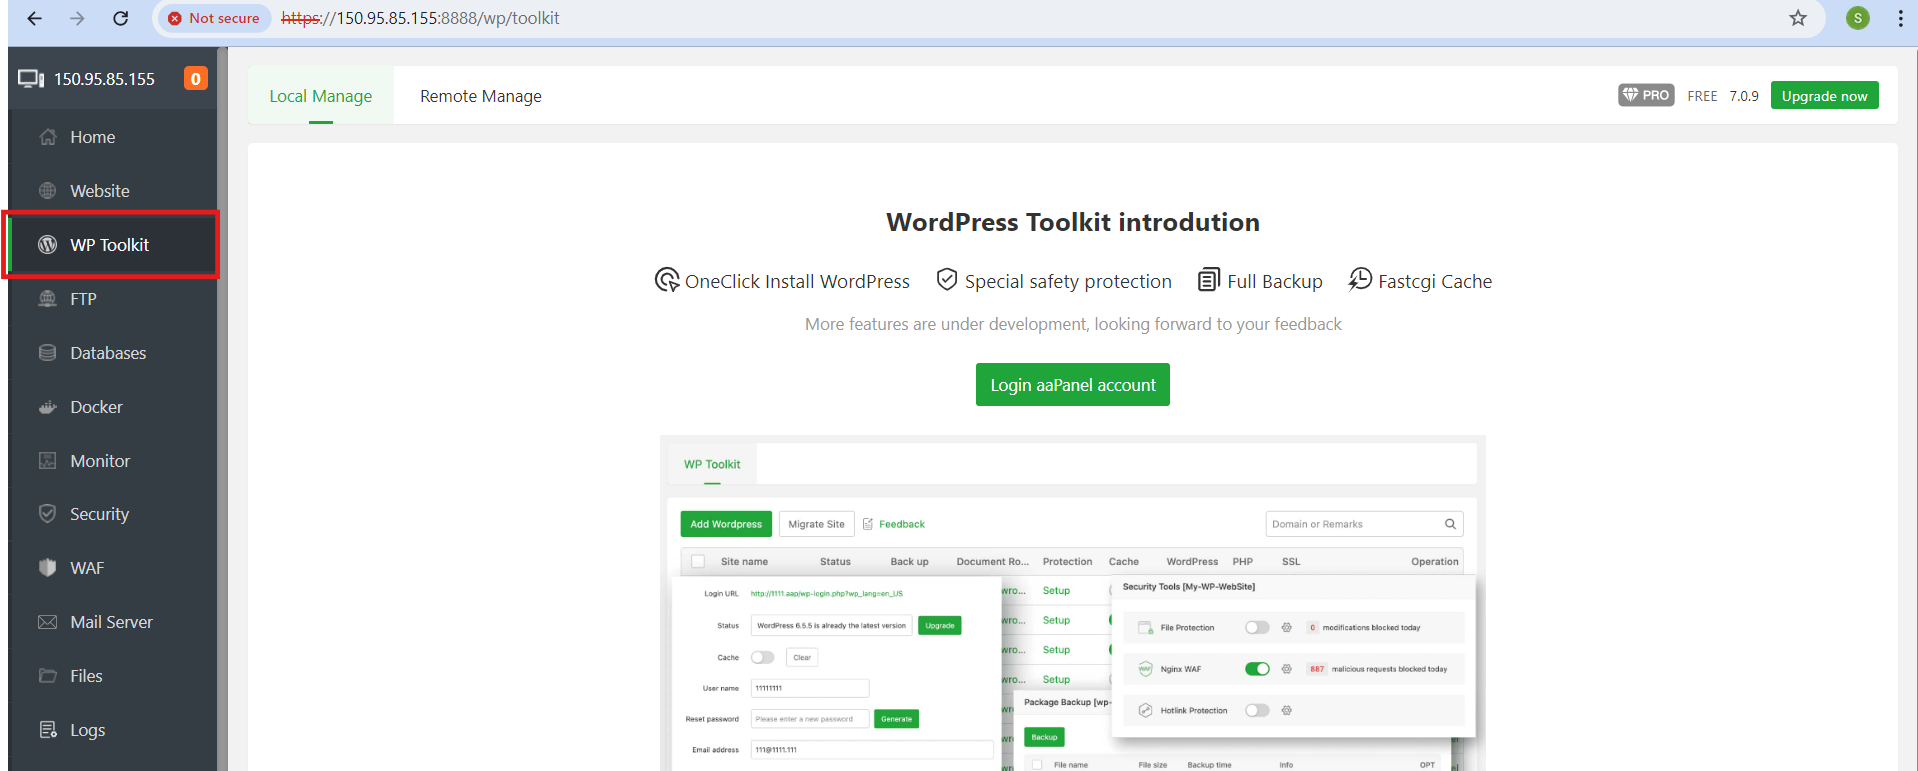Click the Security shield icon
The width and height of the screenshot is (1918, 771).
47,513
